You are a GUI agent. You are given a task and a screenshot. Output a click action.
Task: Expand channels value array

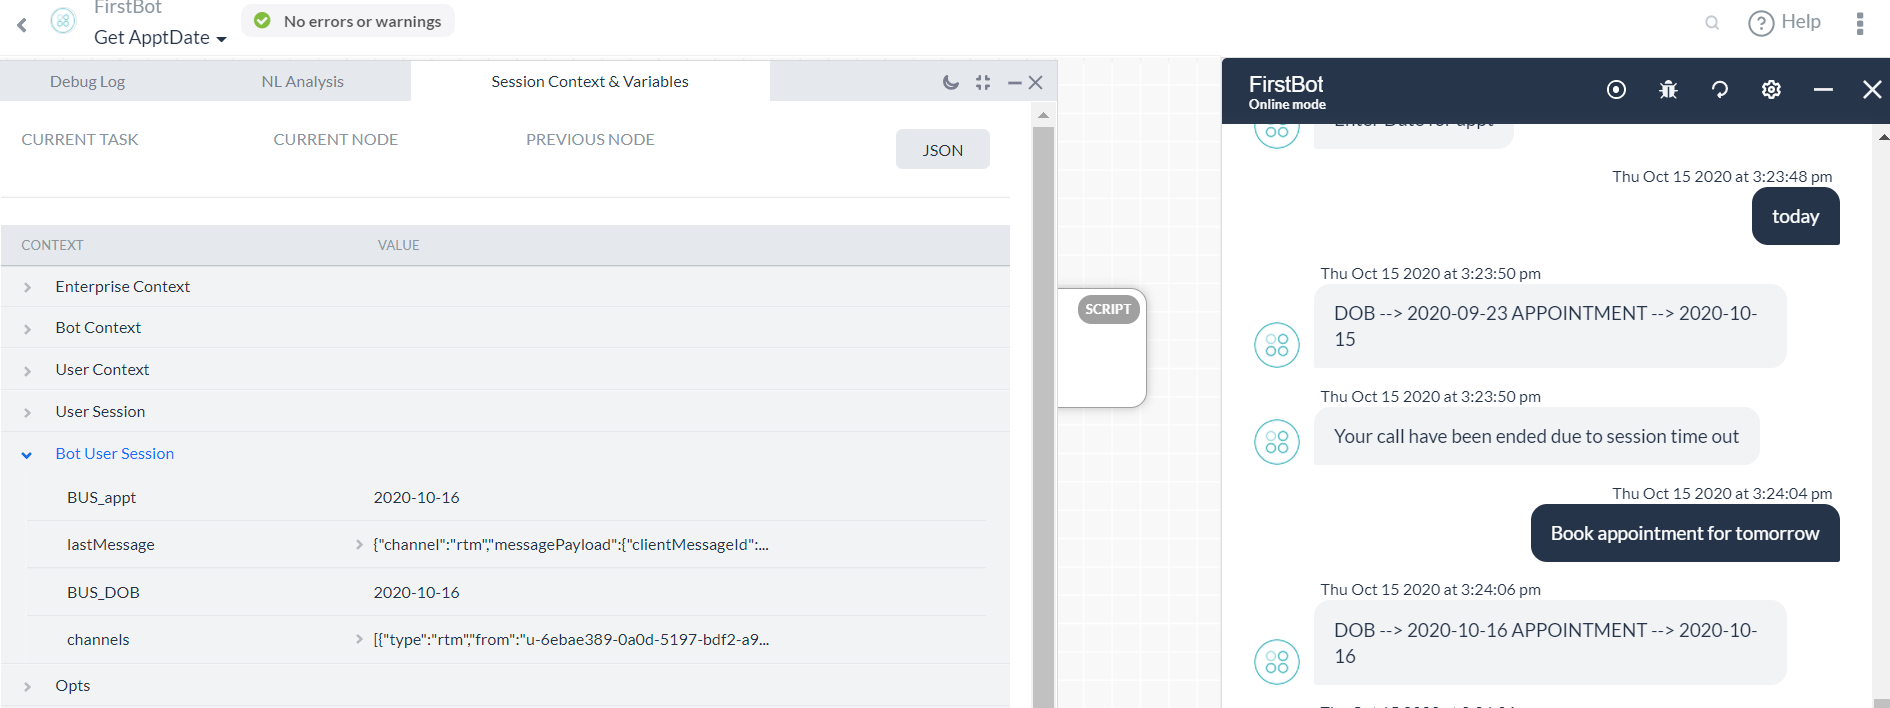pos(359,640)
